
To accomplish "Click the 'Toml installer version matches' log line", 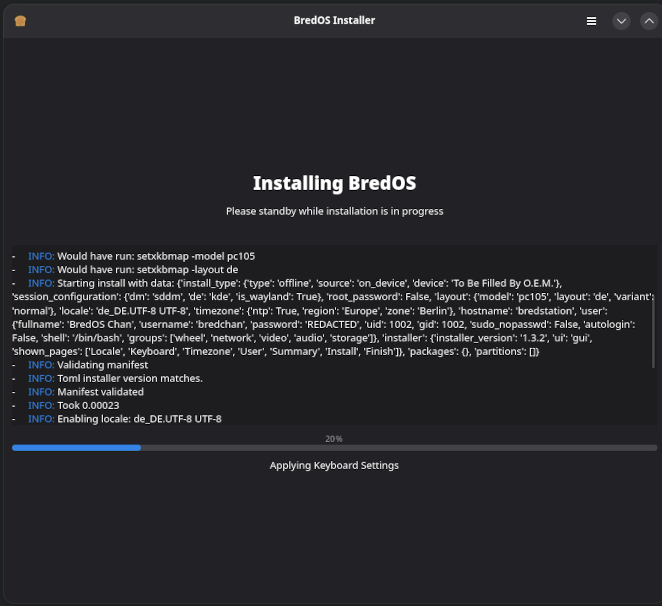I will point(129,378).
